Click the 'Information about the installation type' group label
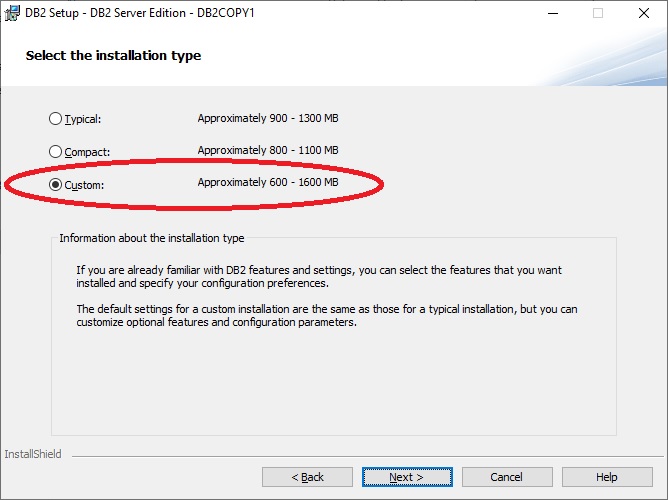This screenshot has height=500, width=668. click(x=152, y=238)
